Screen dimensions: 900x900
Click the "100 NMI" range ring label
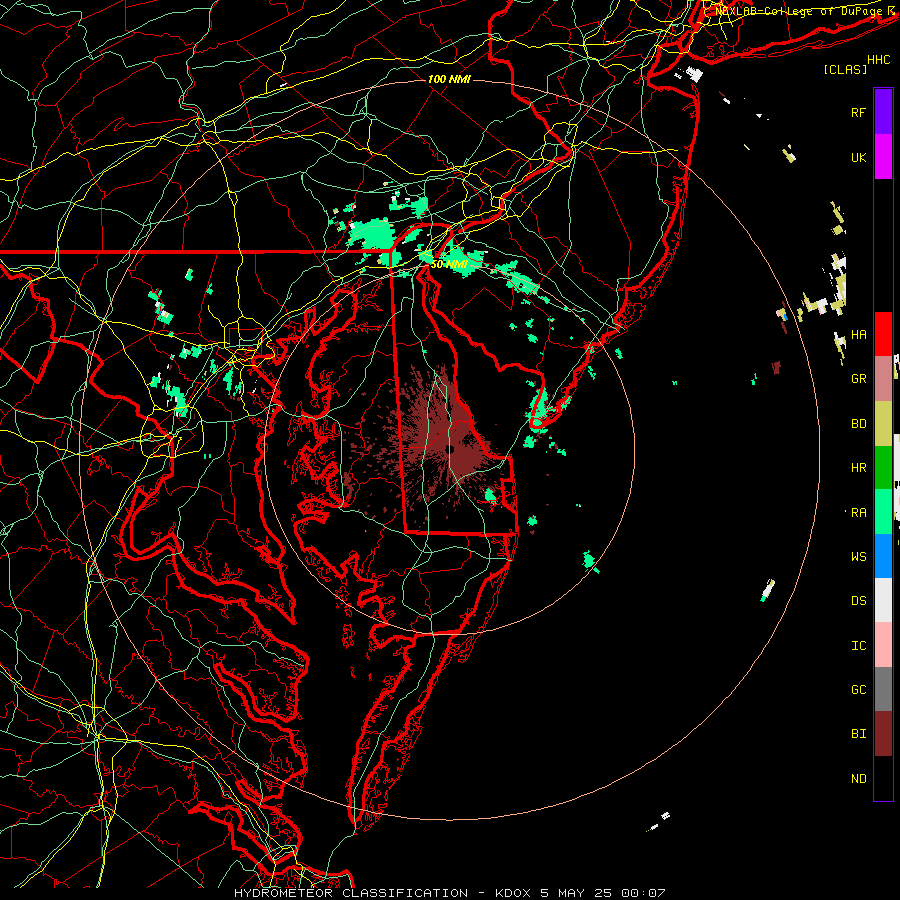click(x=449, y=79)
